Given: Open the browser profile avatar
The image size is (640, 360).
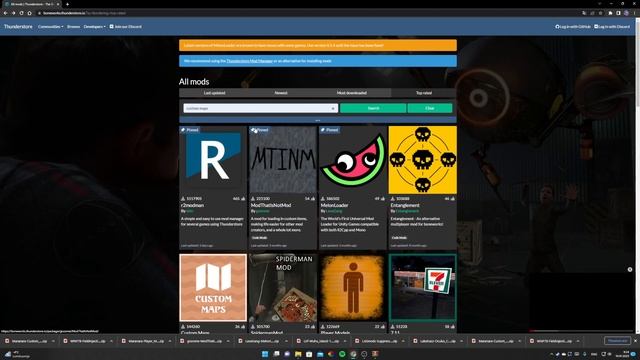Looking at the screenshot, I should (626, 13).
